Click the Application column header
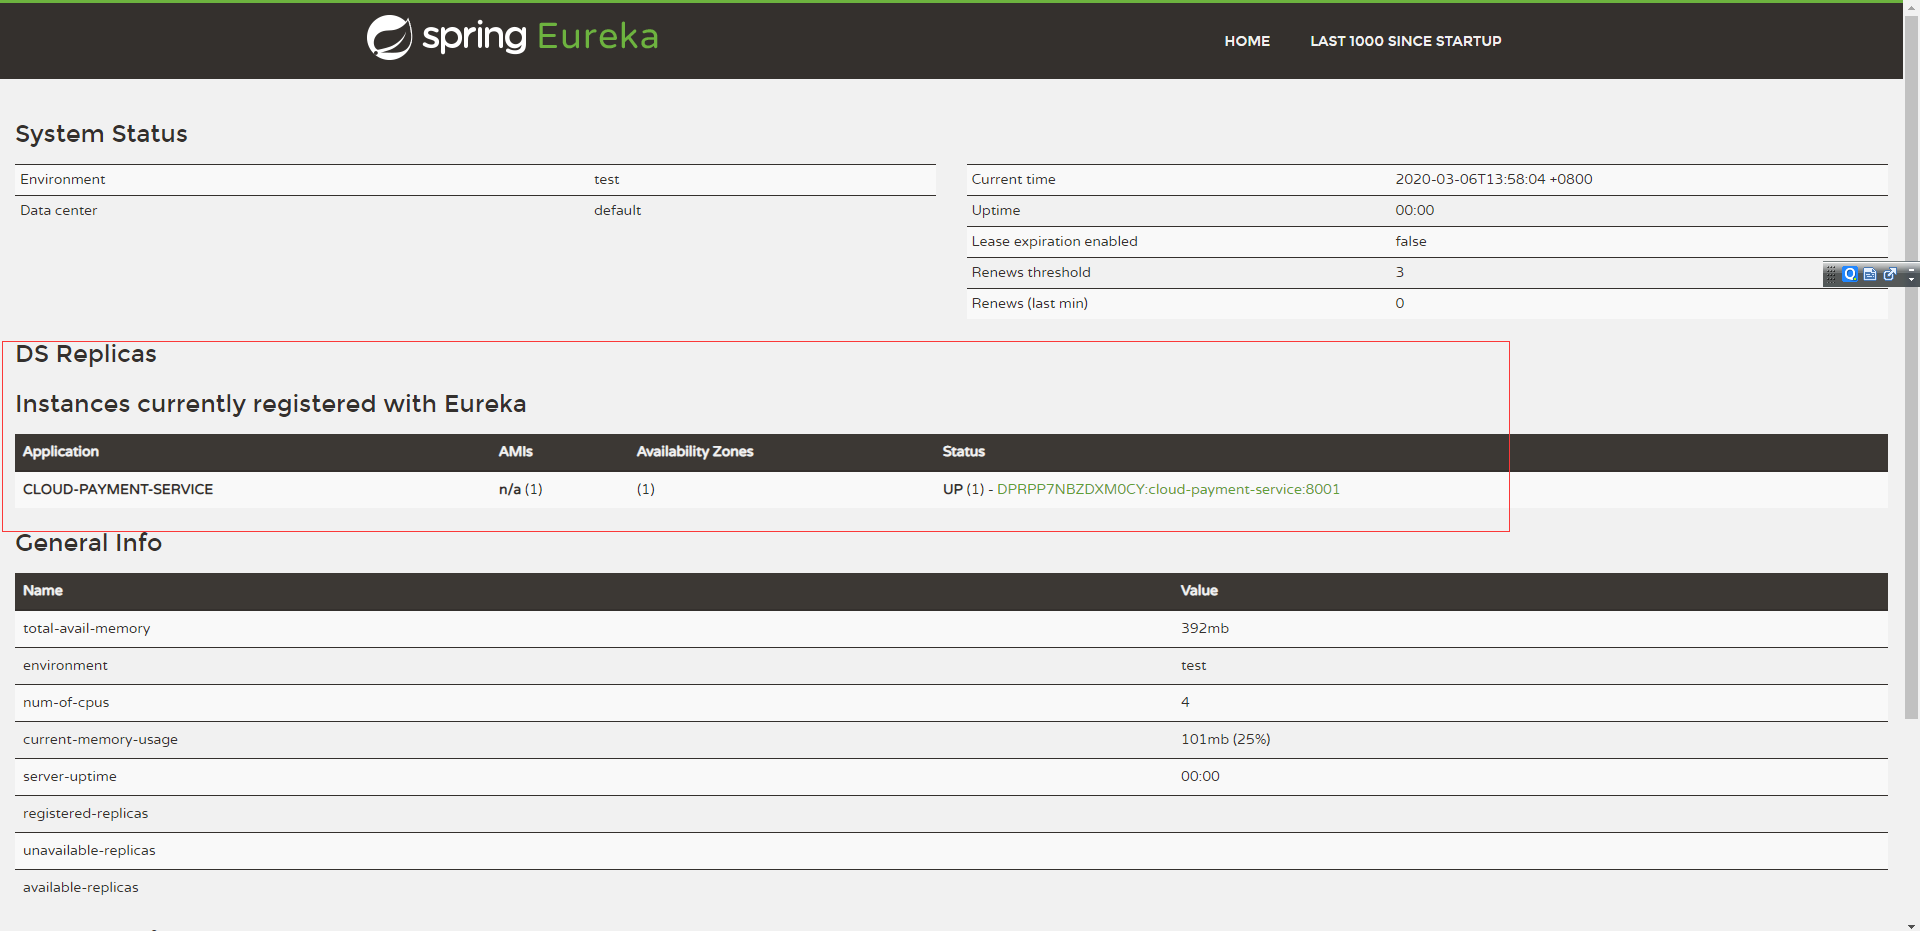 click(x=61, y=452)
